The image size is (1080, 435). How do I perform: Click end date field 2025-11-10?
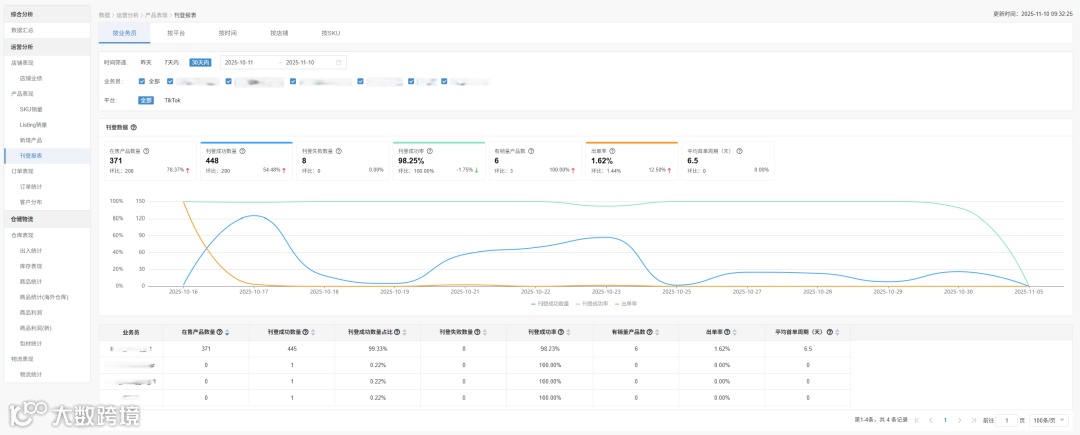click(300, 63)
